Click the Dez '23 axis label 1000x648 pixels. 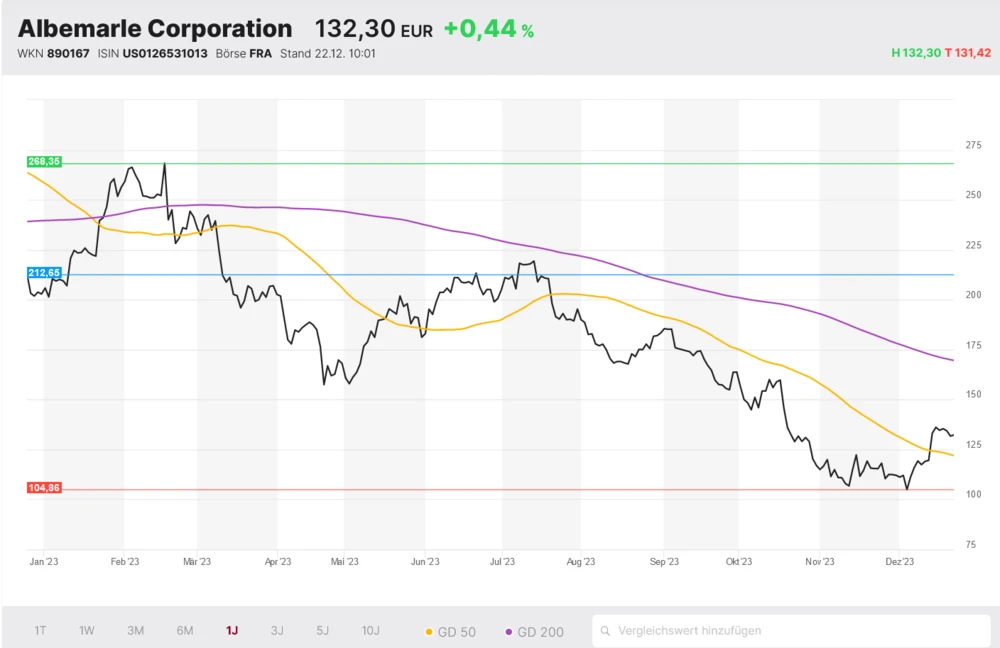[x=900, y=562]
